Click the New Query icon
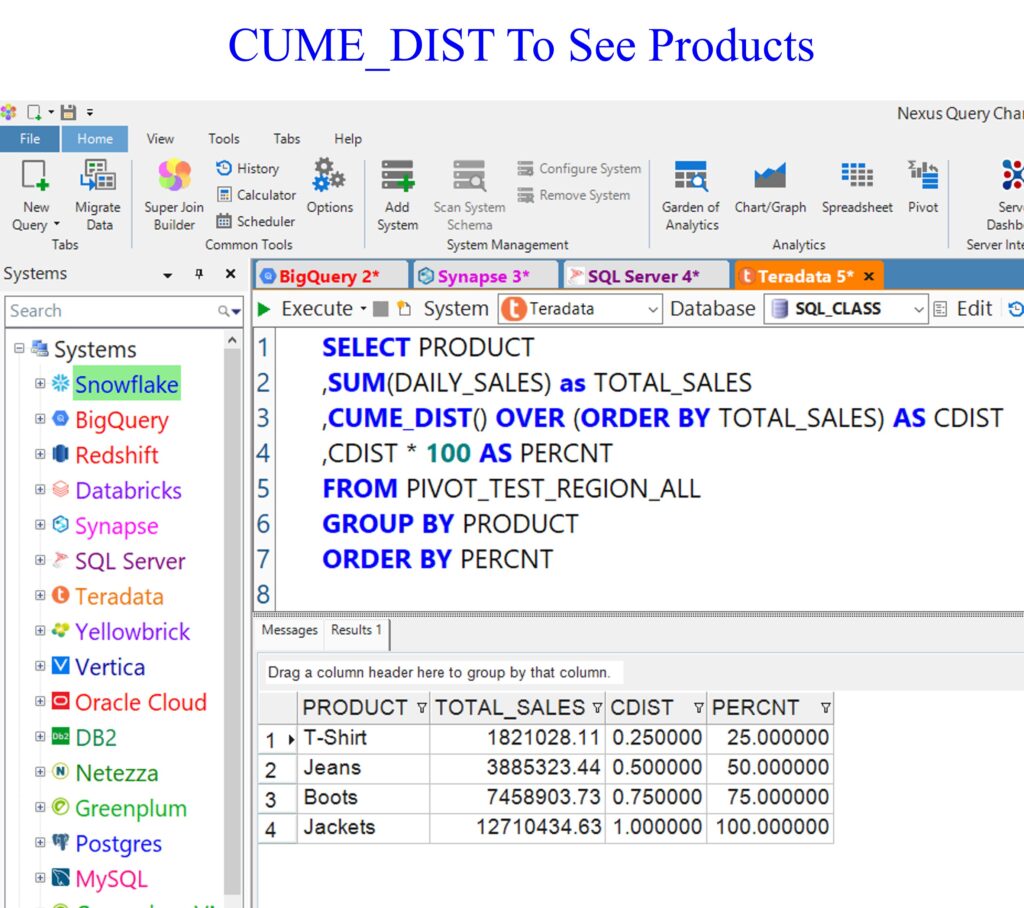Viewport: 1024px width, 908px height. click(x=36, y=177)
